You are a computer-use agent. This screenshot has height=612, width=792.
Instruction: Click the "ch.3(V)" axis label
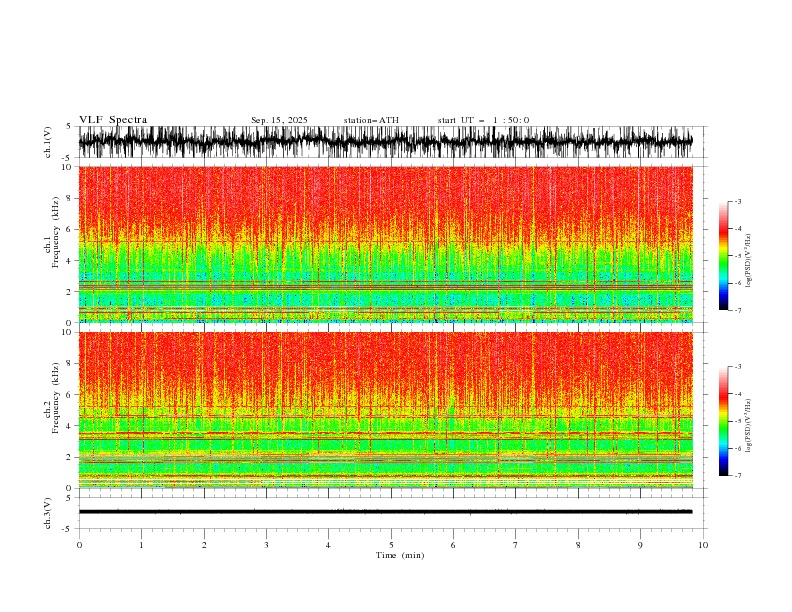pyautogui.click(x=48, y=513)
